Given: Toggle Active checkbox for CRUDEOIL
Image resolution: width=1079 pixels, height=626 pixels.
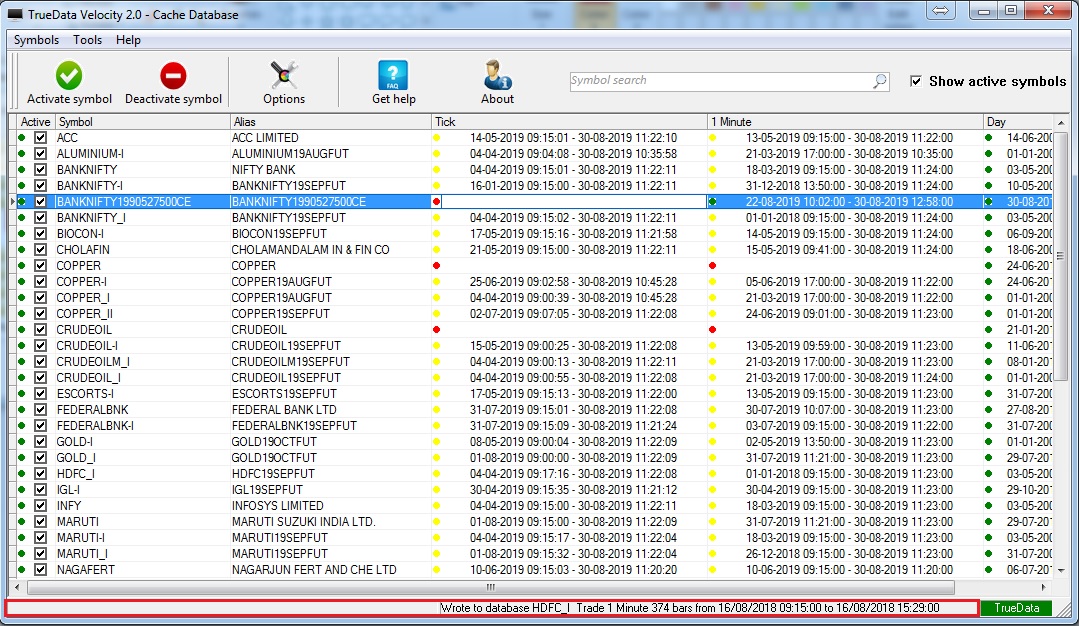Looking at the screenshot, I should coord(41,330).
